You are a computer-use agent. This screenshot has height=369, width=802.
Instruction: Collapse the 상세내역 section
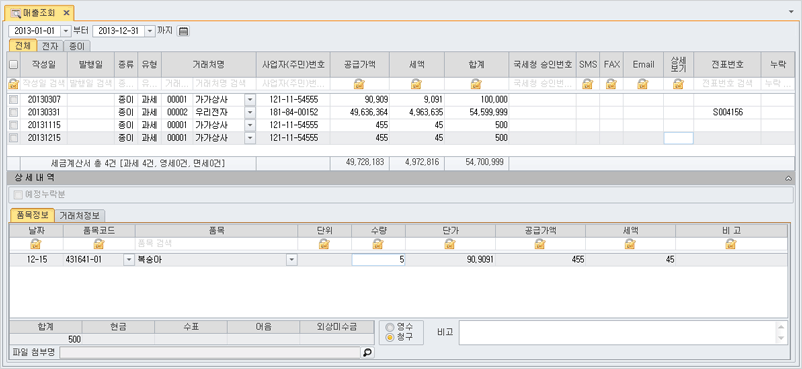coord(788,178)
